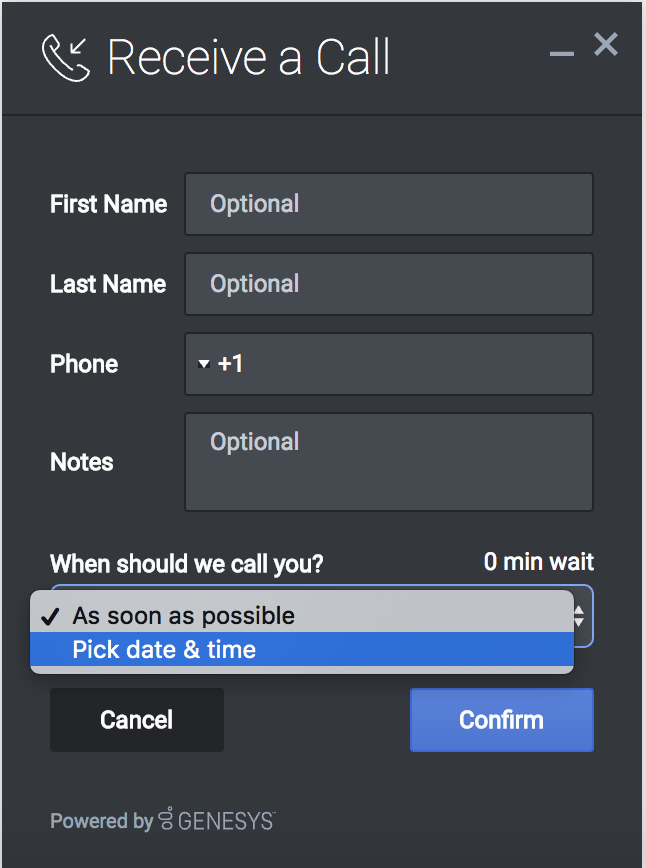Click the "When should we call you?" label
Image resolution: width=646 pixels, height=868 pixels.
click(187, 563)
